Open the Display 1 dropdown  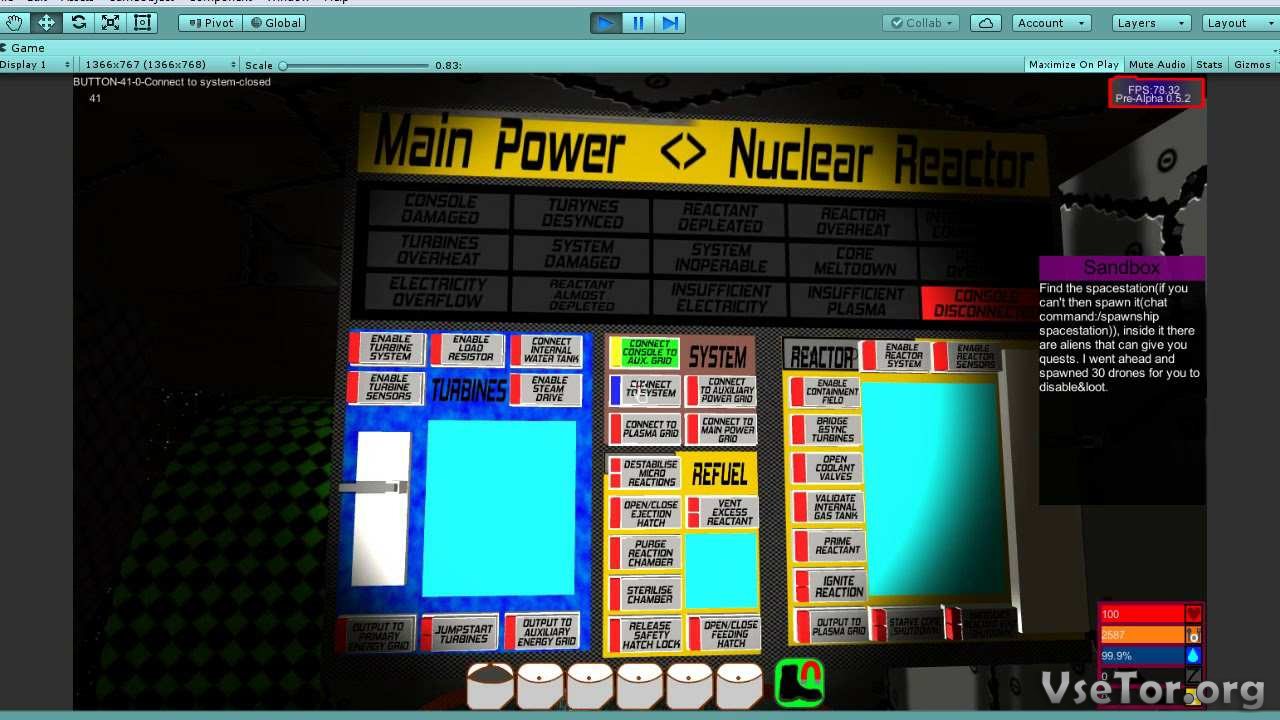point(35,65)
